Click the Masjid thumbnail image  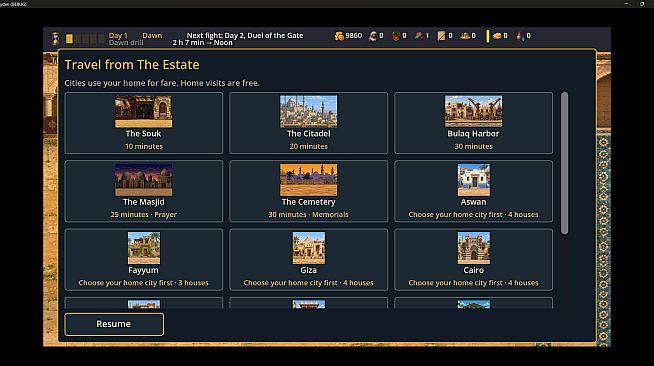pyautogui.click(x=143, y=180)
